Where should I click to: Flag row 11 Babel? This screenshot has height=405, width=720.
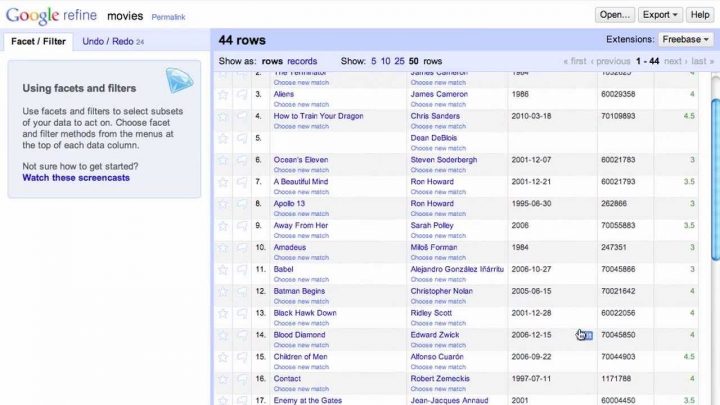point(242,270)
